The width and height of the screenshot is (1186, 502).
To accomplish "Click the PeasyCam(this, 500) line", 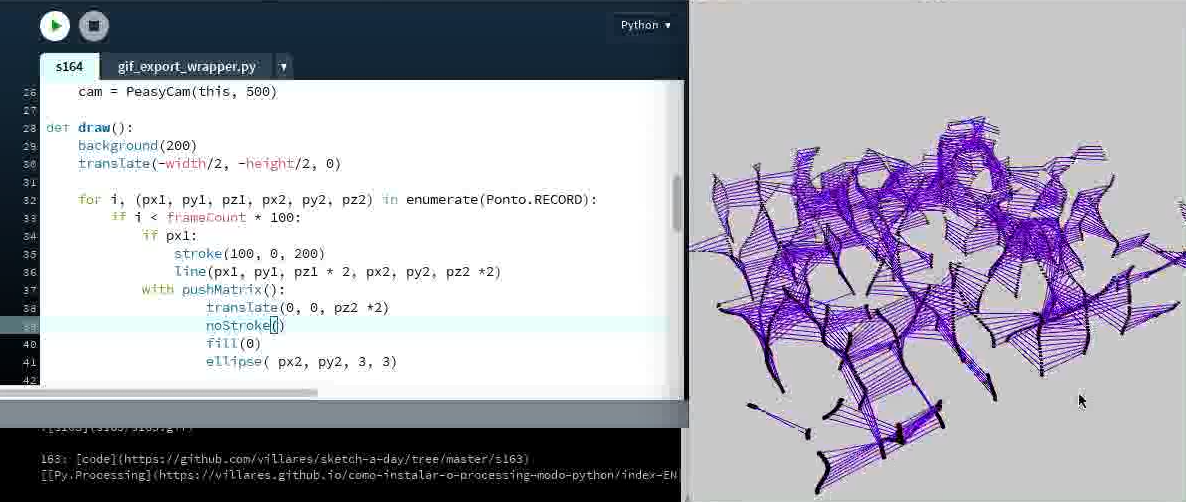I will [177, 92].
